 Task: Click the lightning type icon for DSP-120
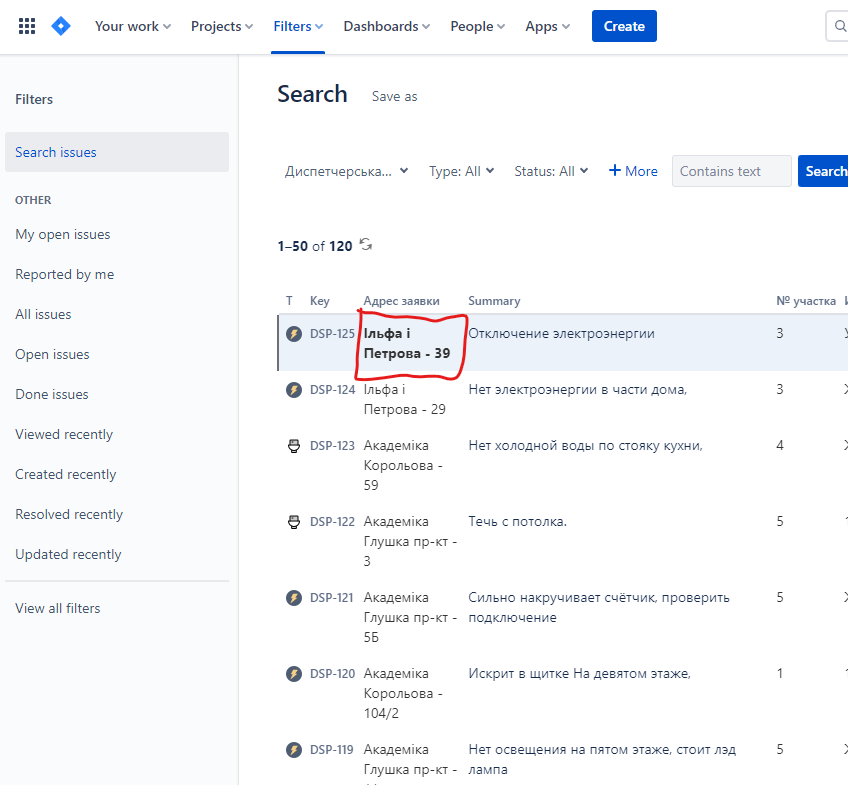coord(294,674)
